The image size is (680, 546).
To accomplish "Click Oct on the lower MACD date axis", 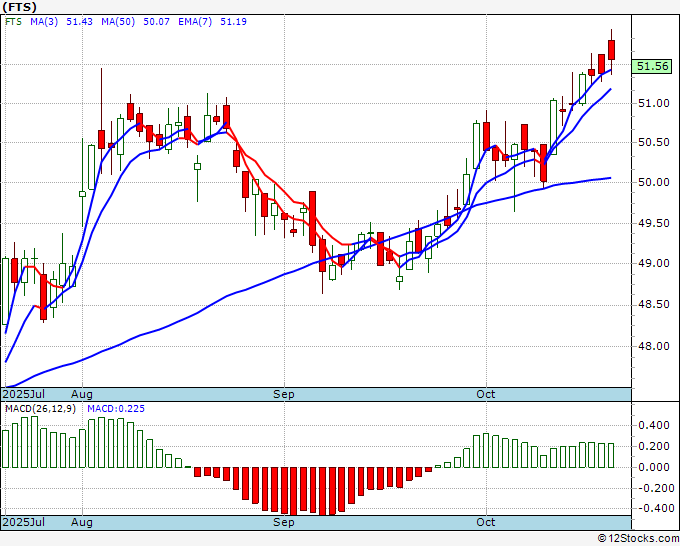I will (485, 522).
